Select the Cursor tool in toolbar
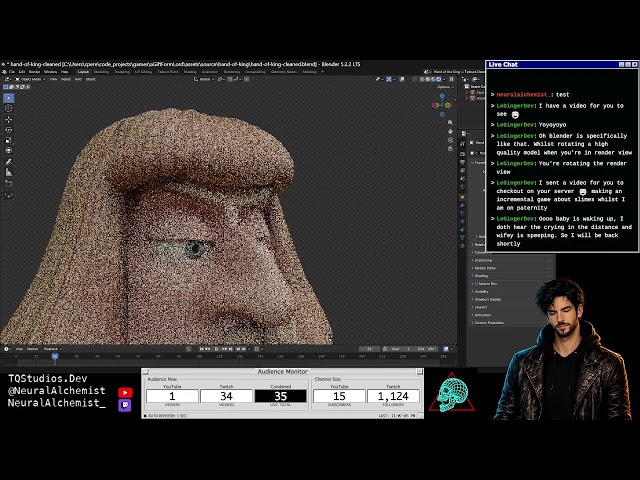640x480 pixels. [x=9, y=108]
